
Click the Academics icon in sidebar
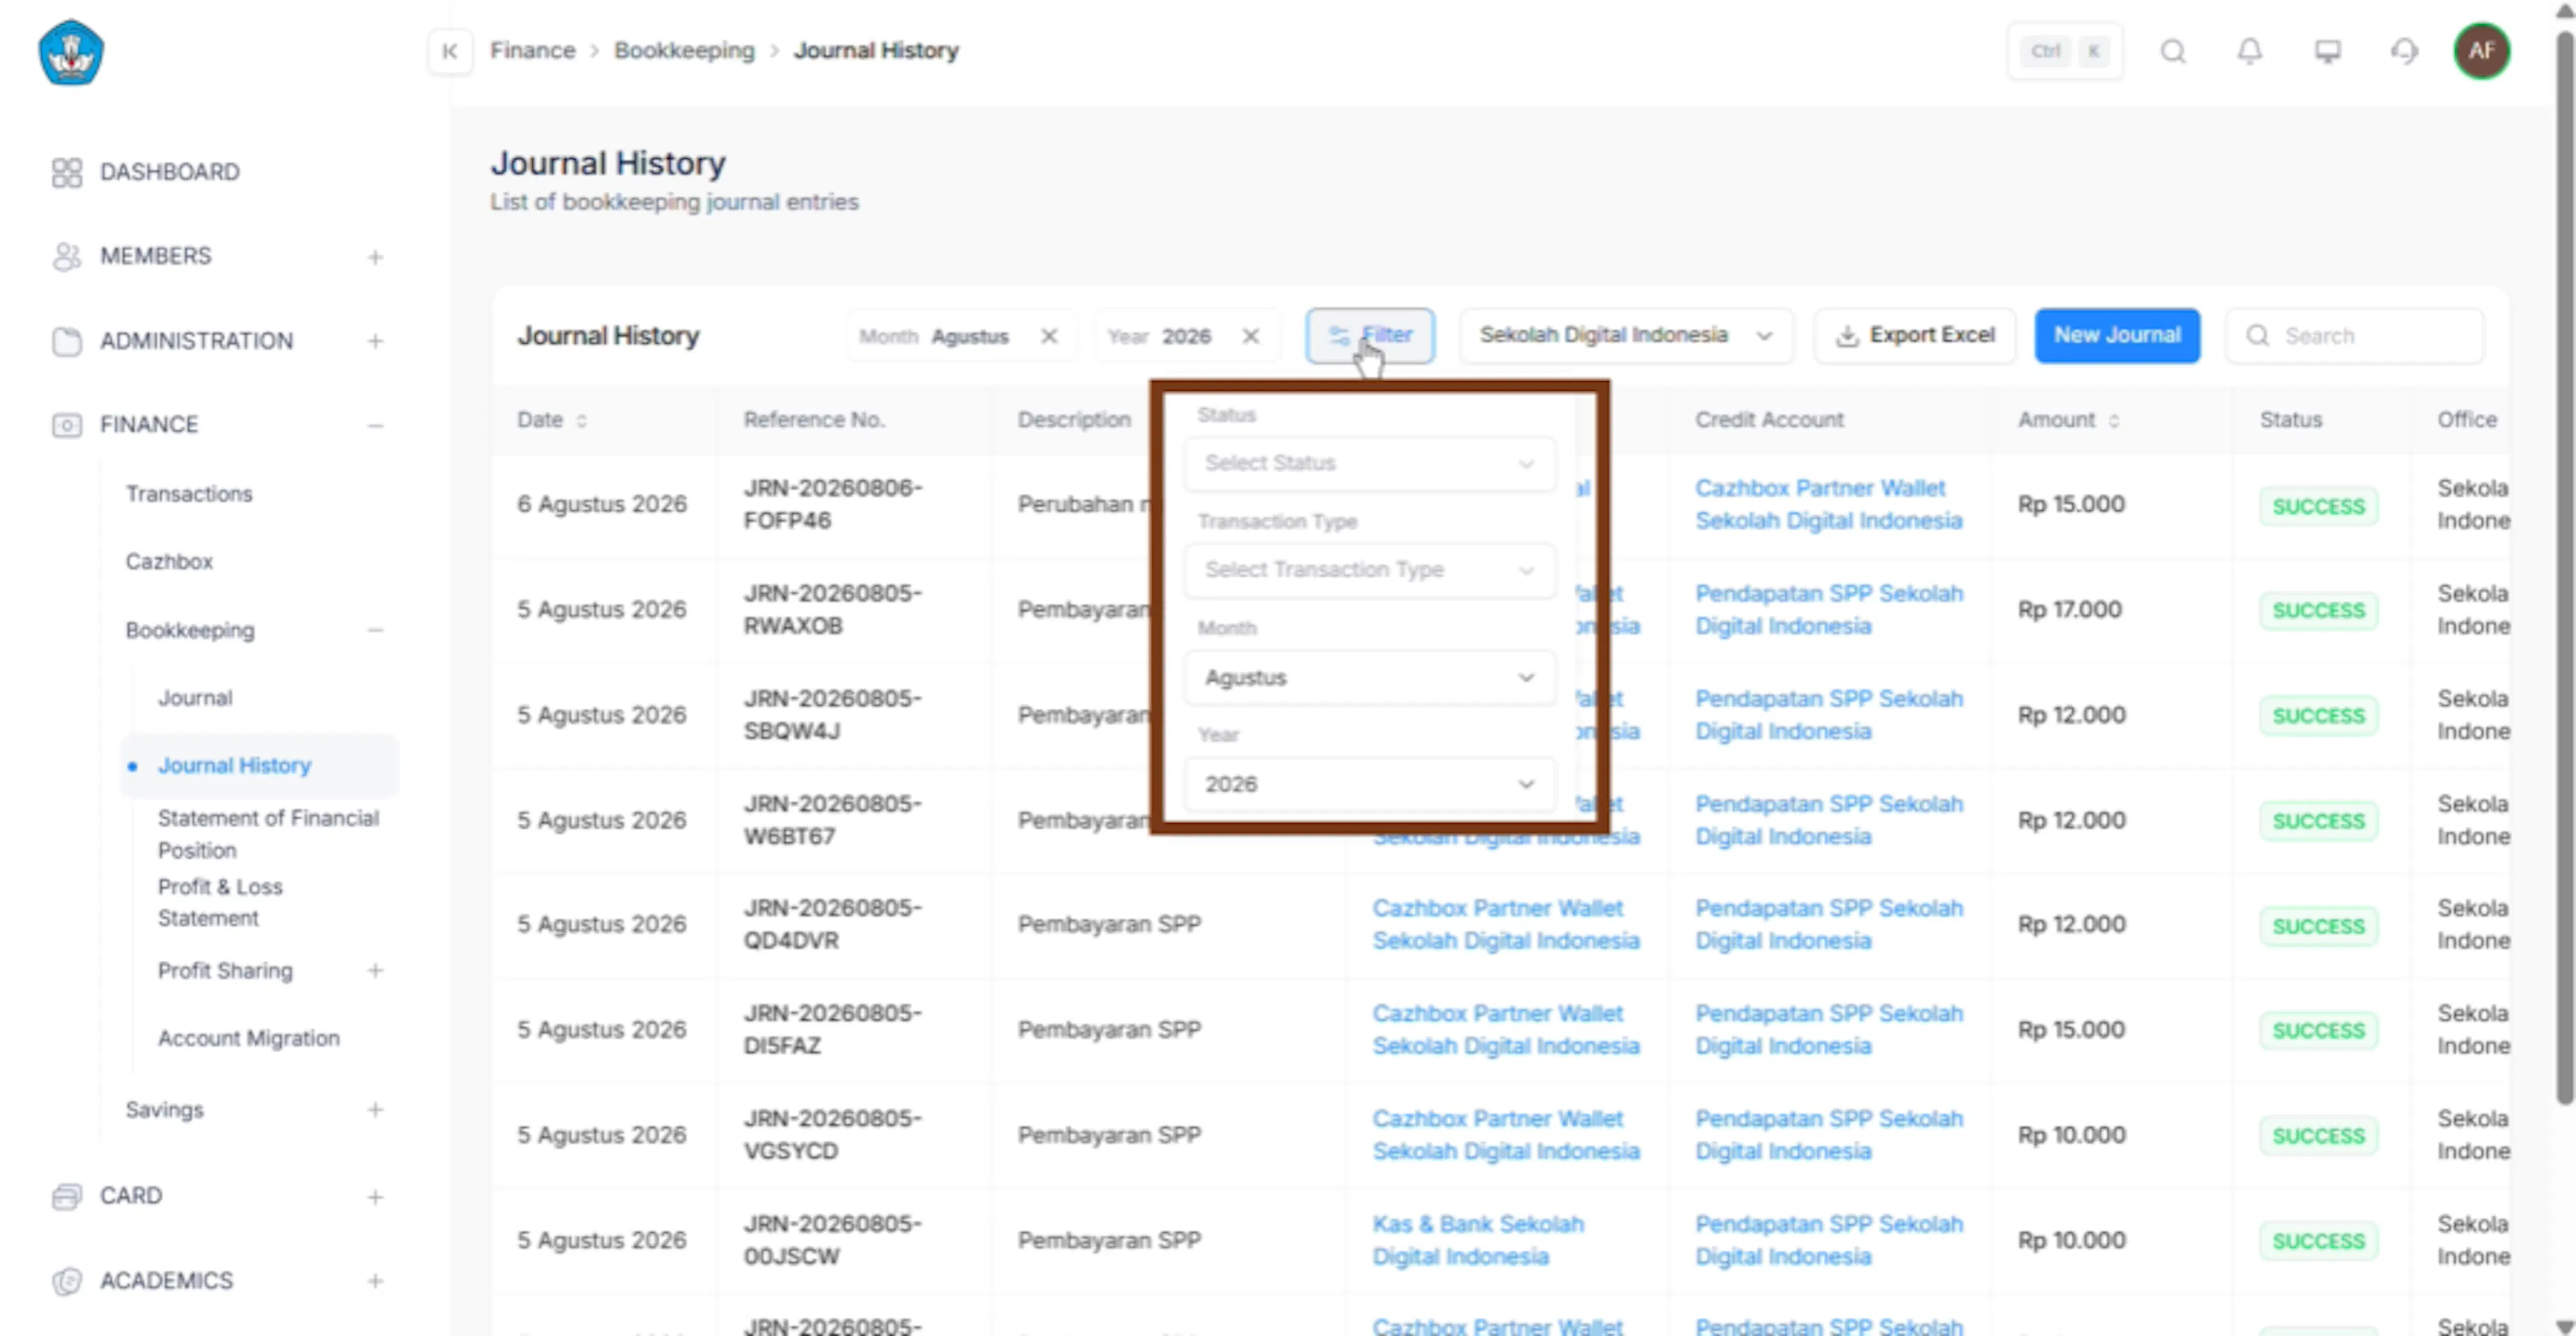pos(67,1281)
